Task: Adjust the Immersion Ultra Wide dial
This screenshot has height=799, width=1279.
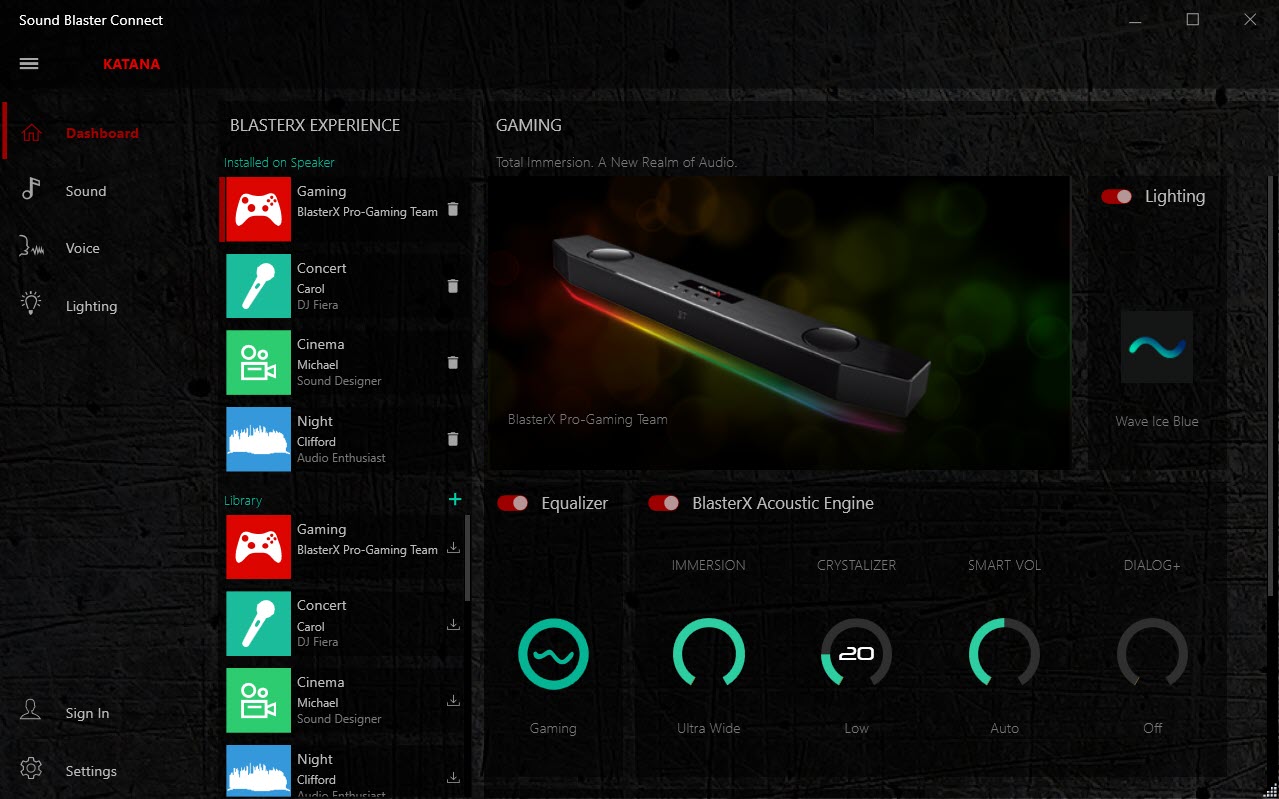Action: (709, 654)
